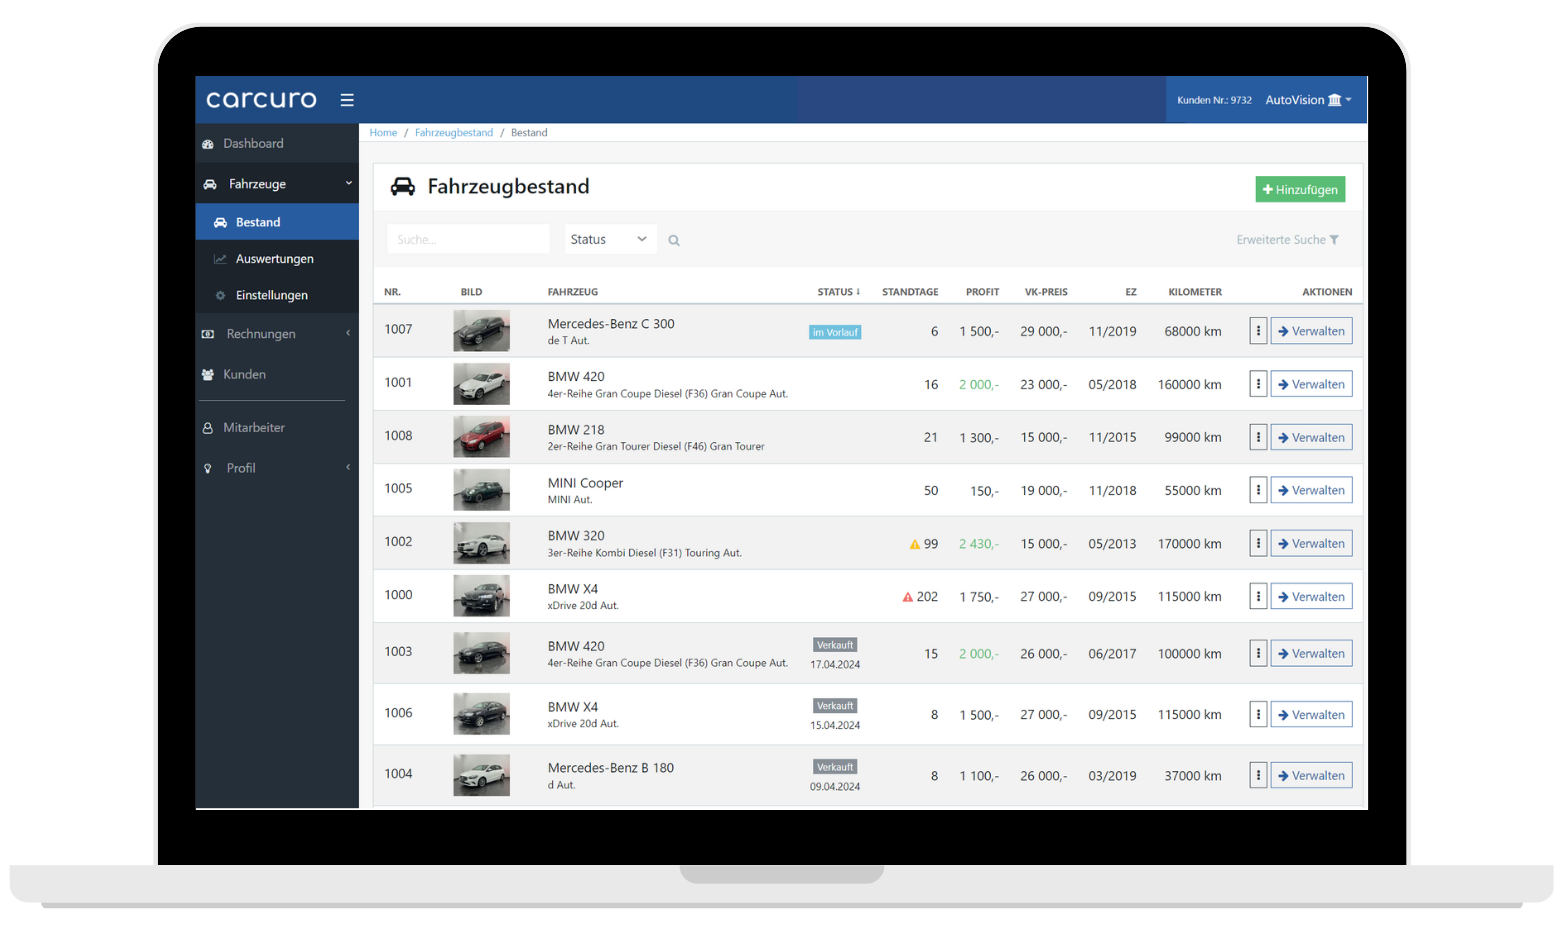The height and width of the screenshot is (938, 1563).
Task: Click the STANDTAGE column header
Action: tap(910, 292)
